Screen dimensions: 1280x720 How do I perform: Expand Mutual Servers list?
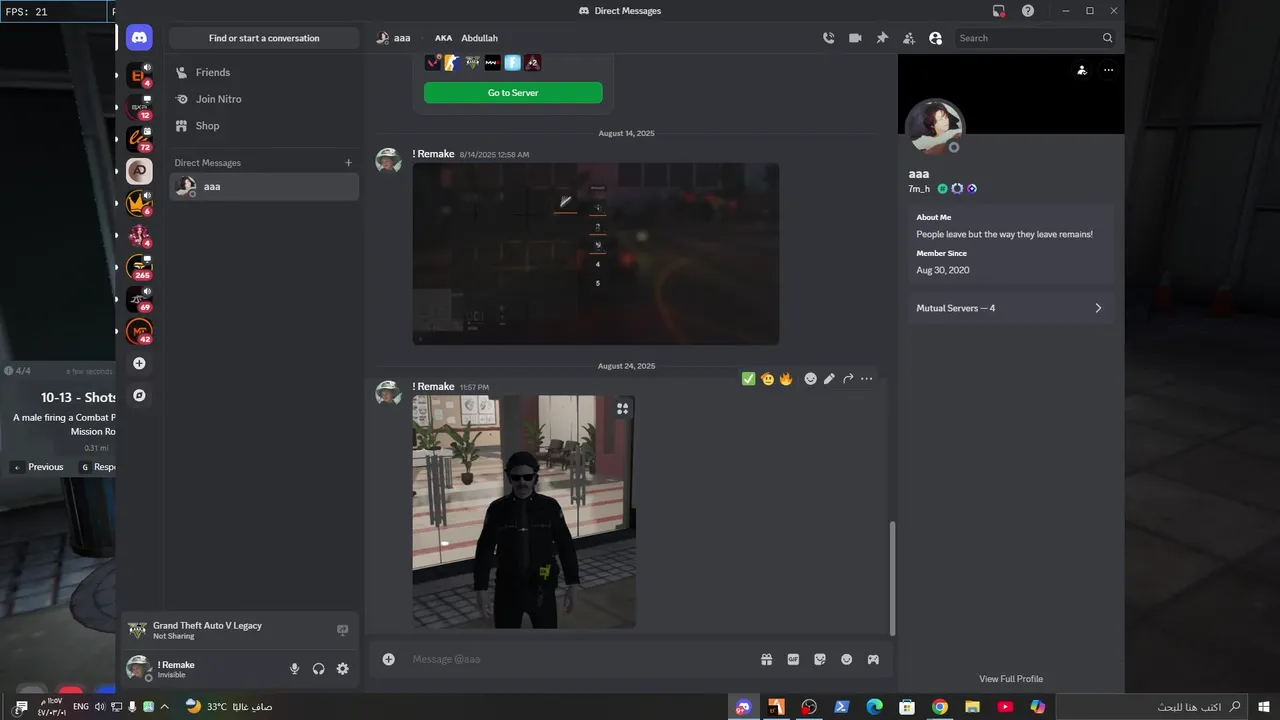pyautogui.click(x=1010, y=308)
